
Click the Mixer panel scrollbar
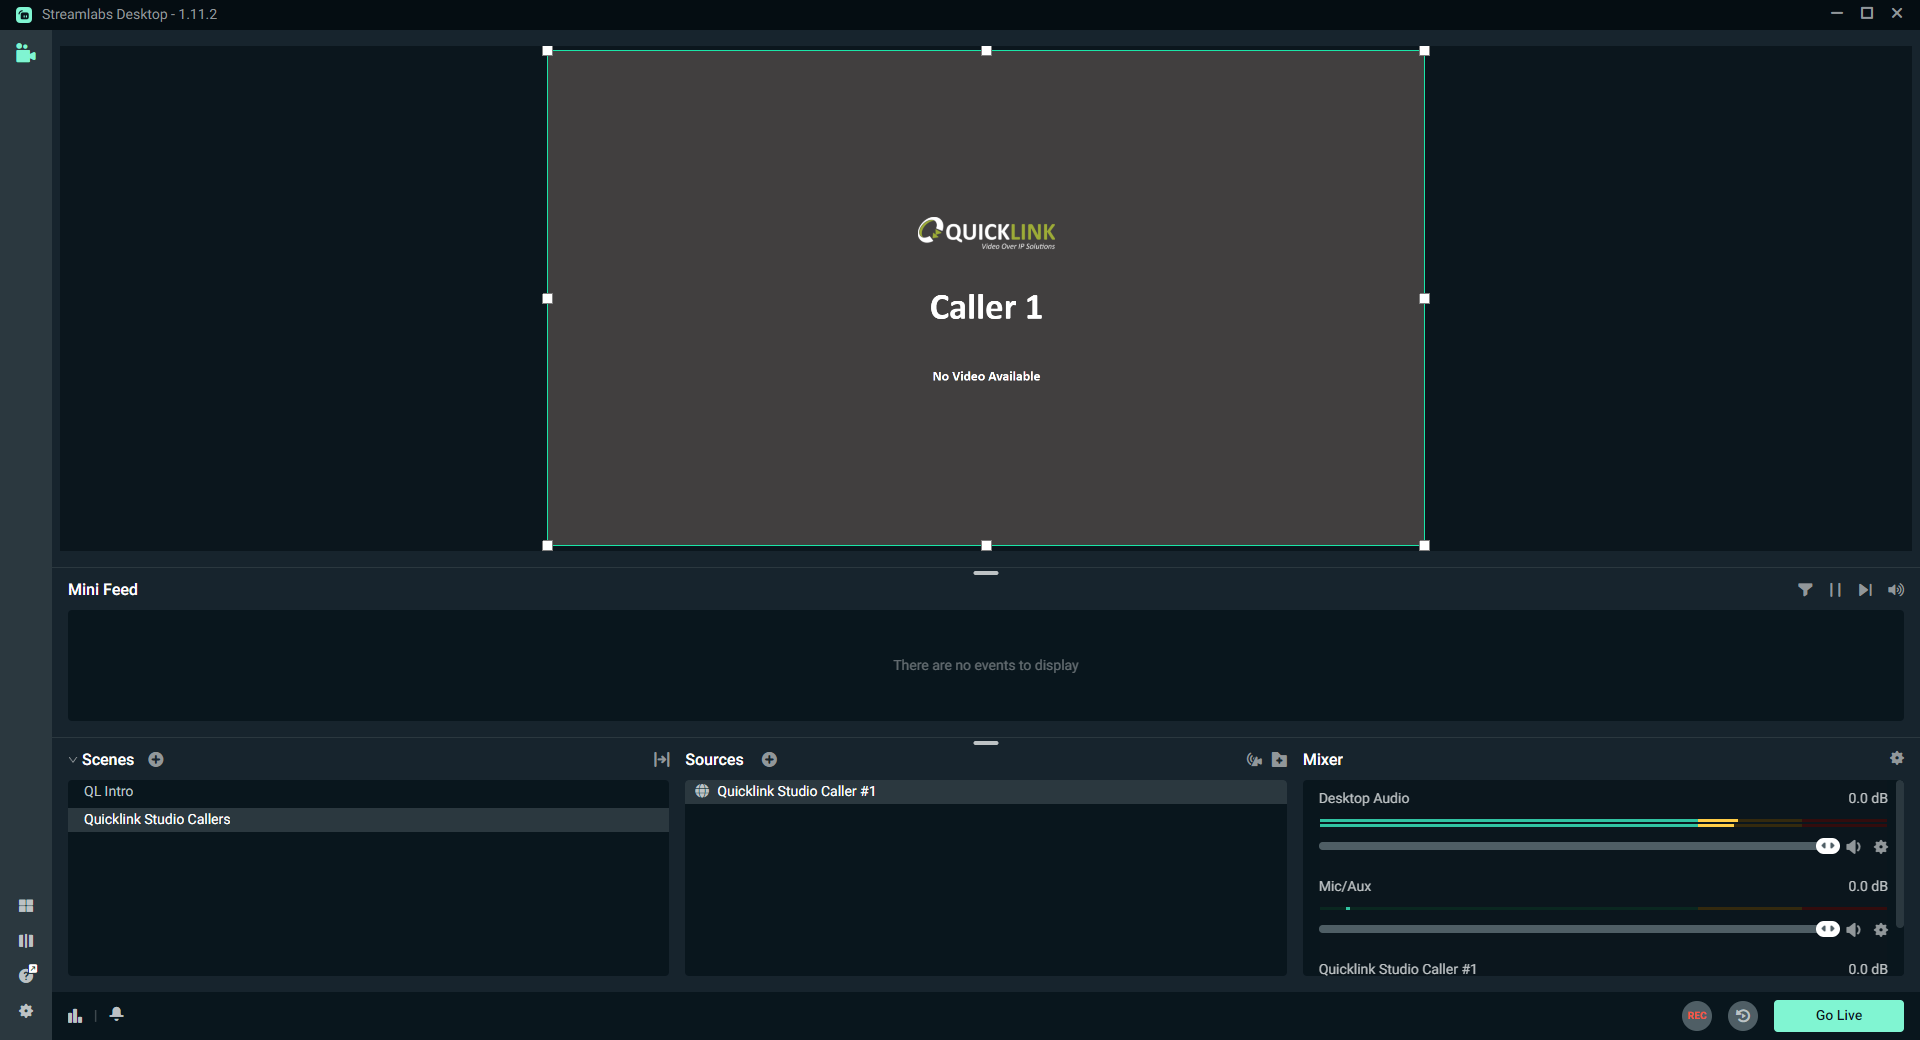1899,855
